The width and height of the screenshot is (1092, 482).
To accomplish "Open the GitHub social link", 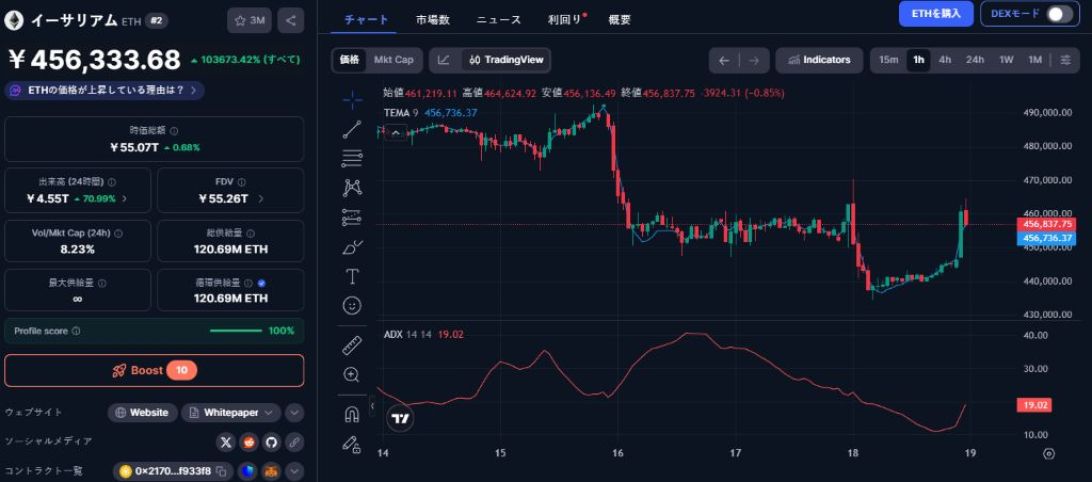I will [271, 442].
